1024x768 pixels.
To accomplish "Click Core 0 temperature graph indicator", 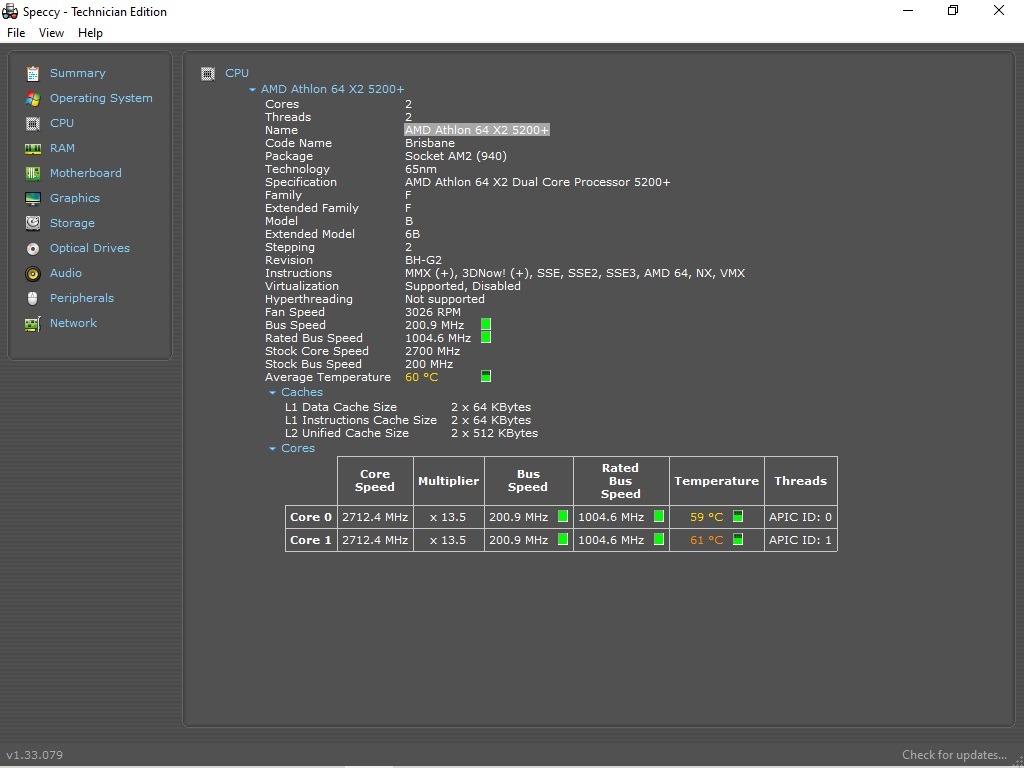I will pyautogui.click(x=738, y=517).
